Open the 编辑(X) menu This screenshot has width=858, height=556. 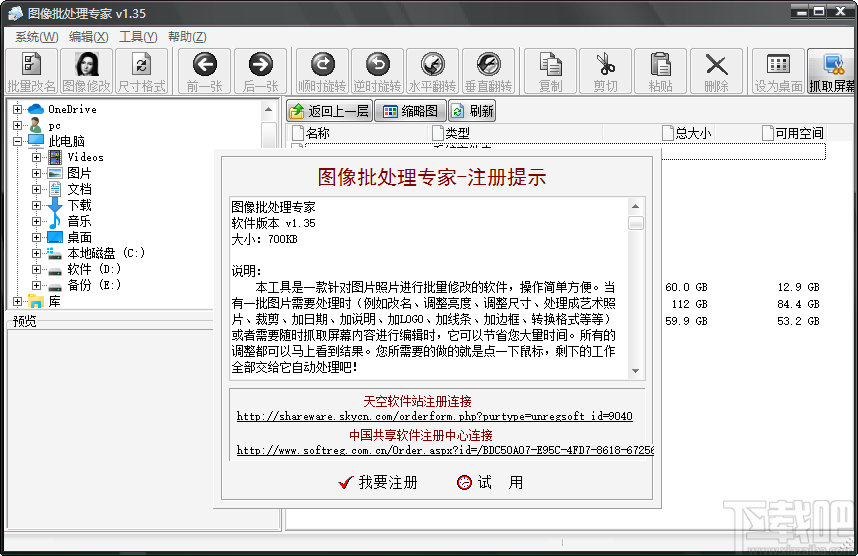point(89,37)
